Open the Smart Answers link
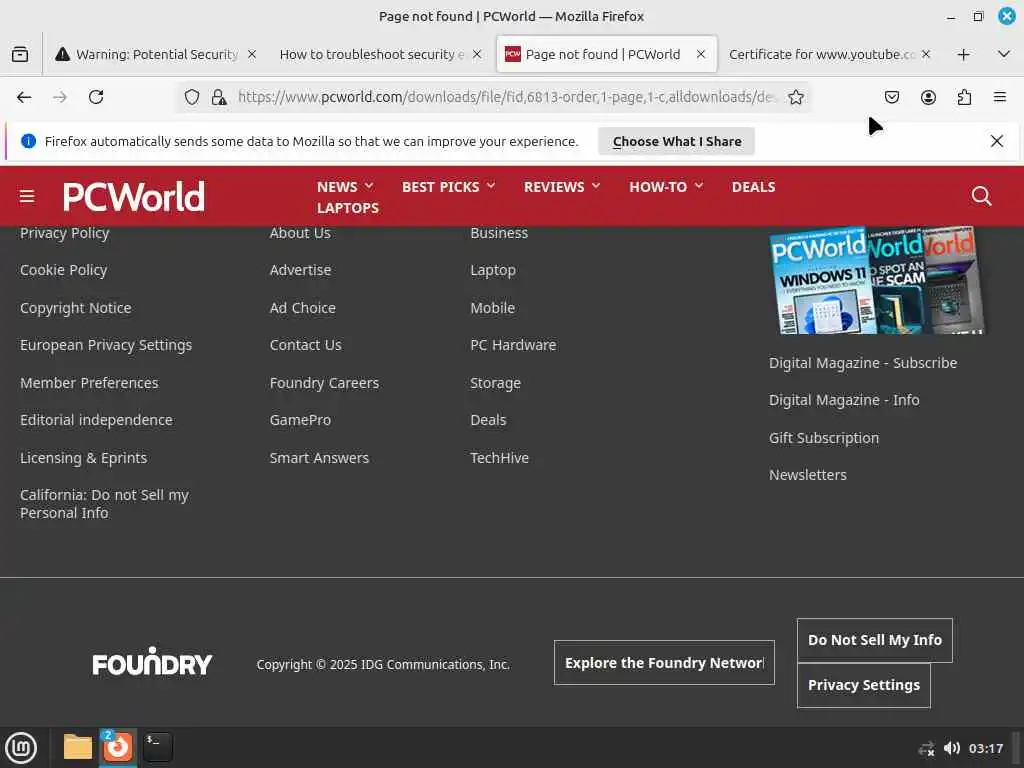Image resolution: width=1024 pixels, height=768 pixels. (x=319, y=458)
